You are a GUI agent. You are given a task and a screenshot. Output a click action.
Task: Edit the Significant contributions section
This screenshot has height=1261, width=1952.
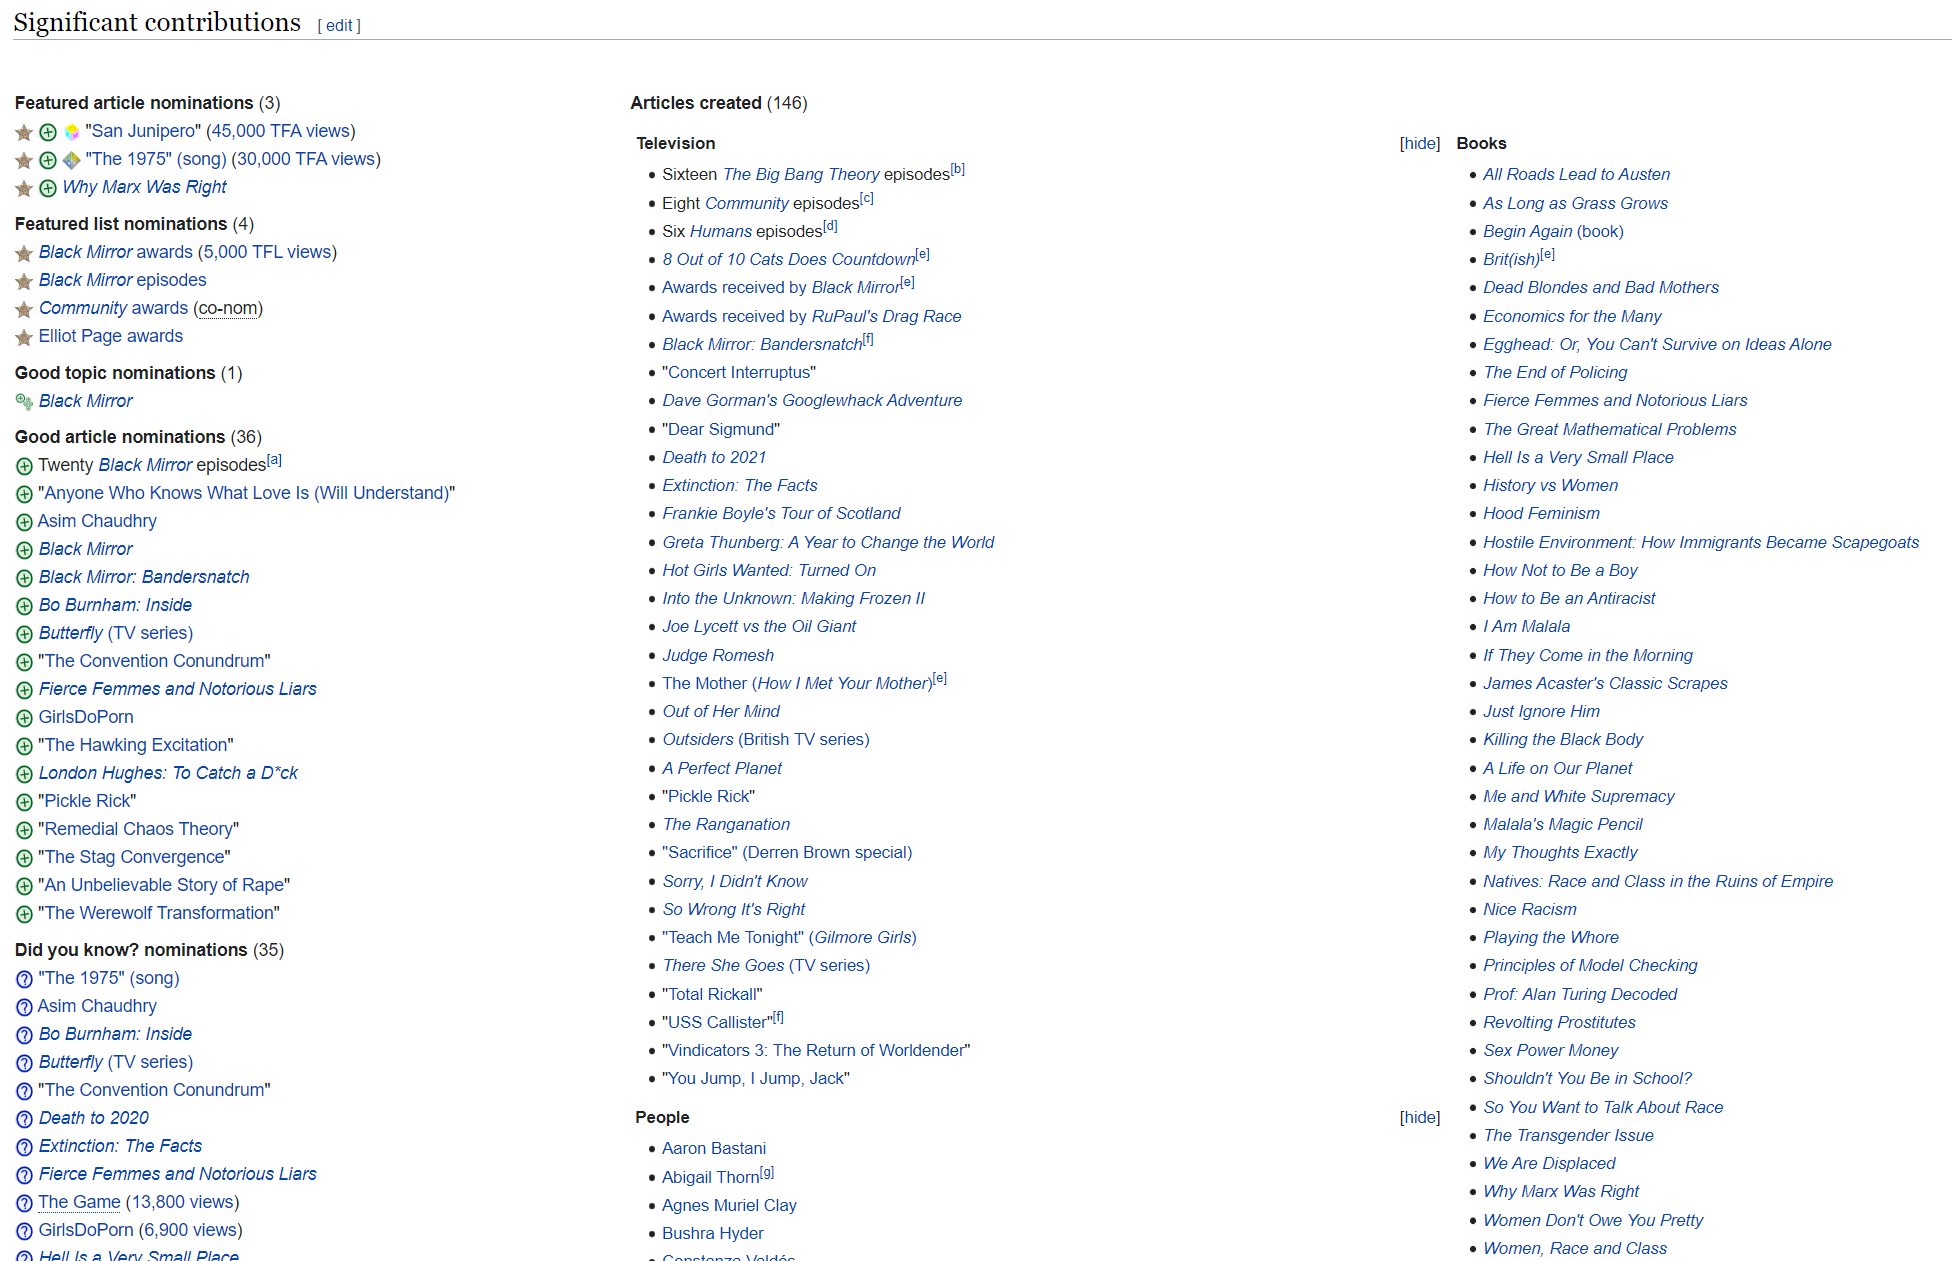tap(339, 25)
